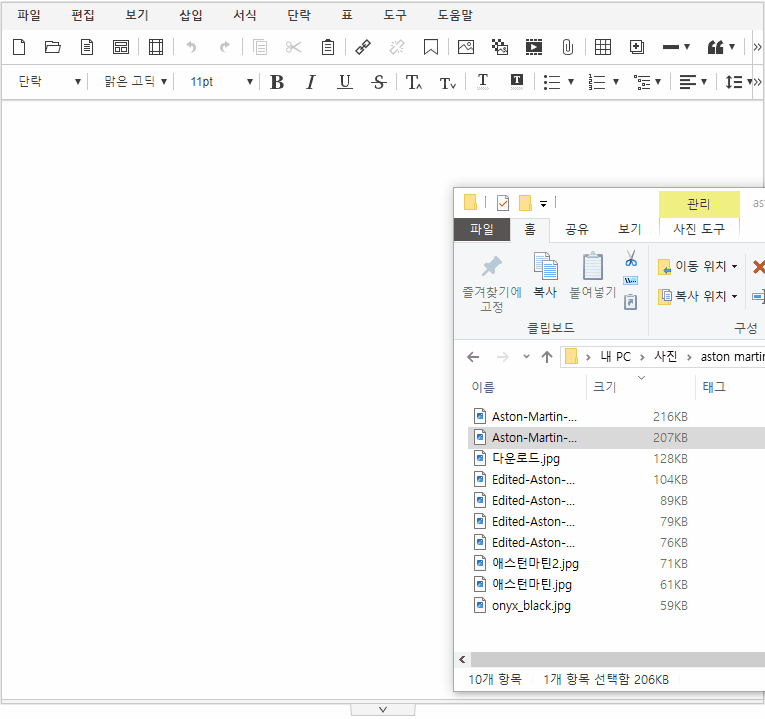Insert a table using the grid icon
The image size is (765, 719).
click(603, 47)
